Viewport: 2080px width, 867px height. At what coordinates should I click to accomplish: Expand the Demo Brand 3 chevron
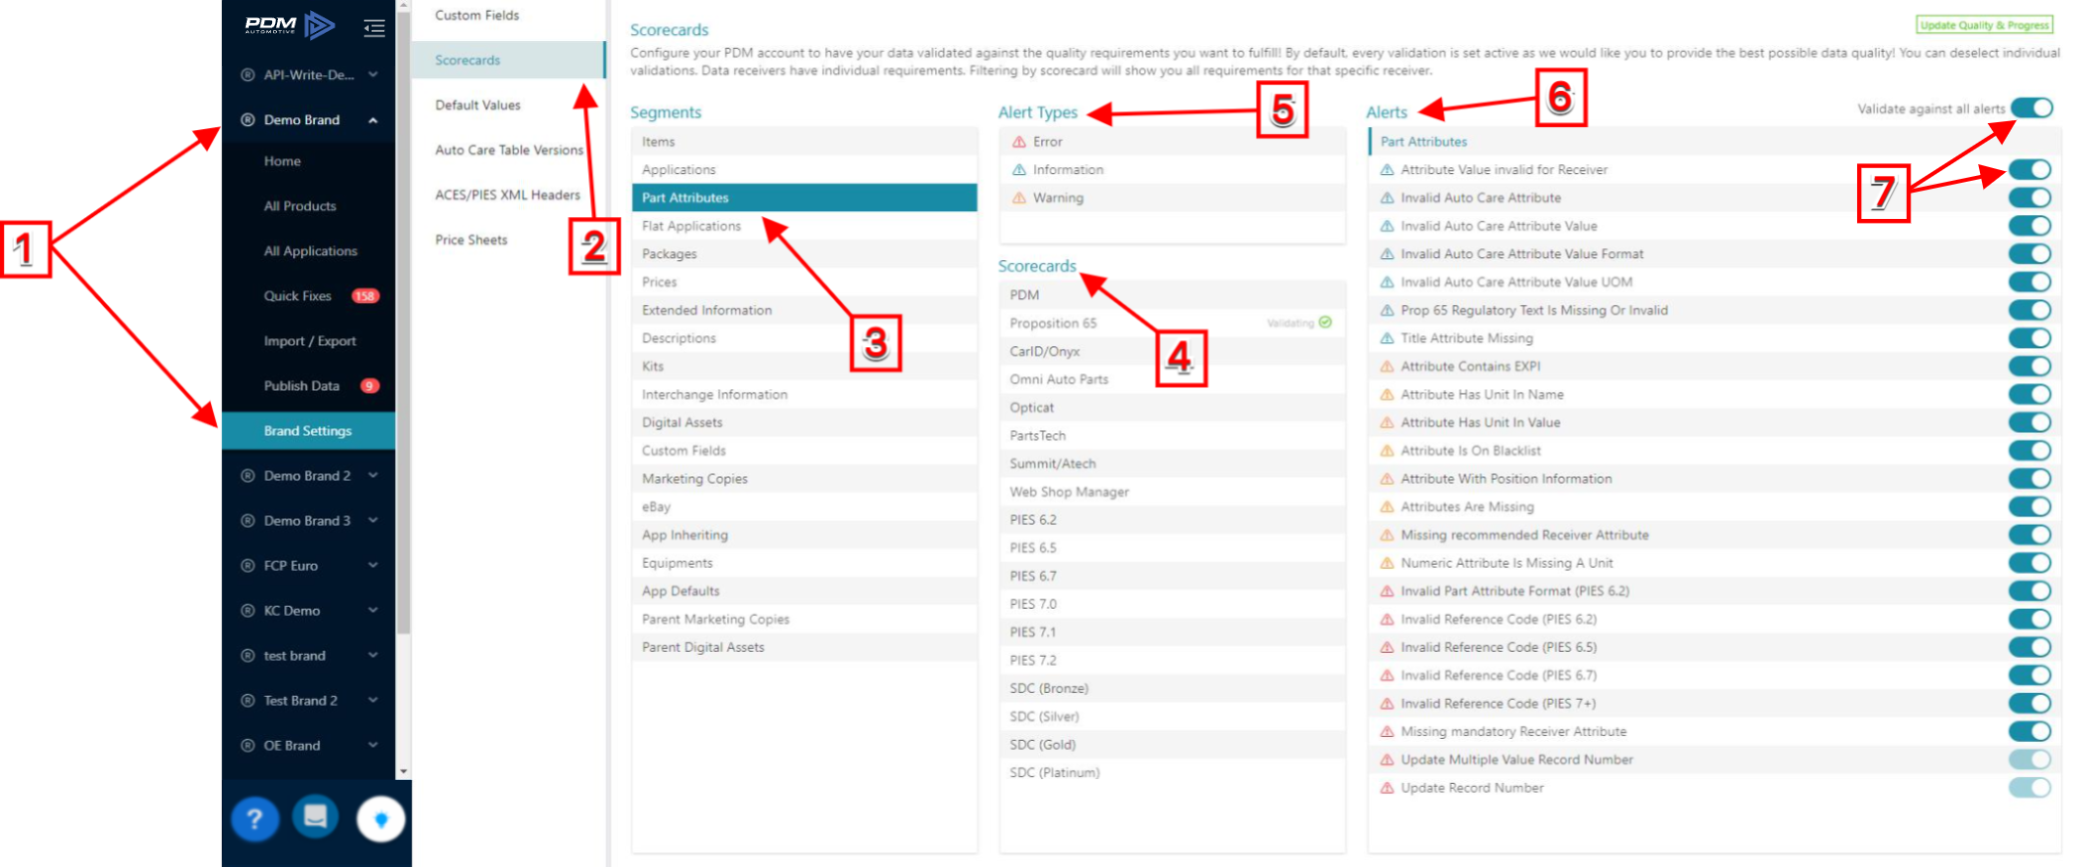coord(373,521)
